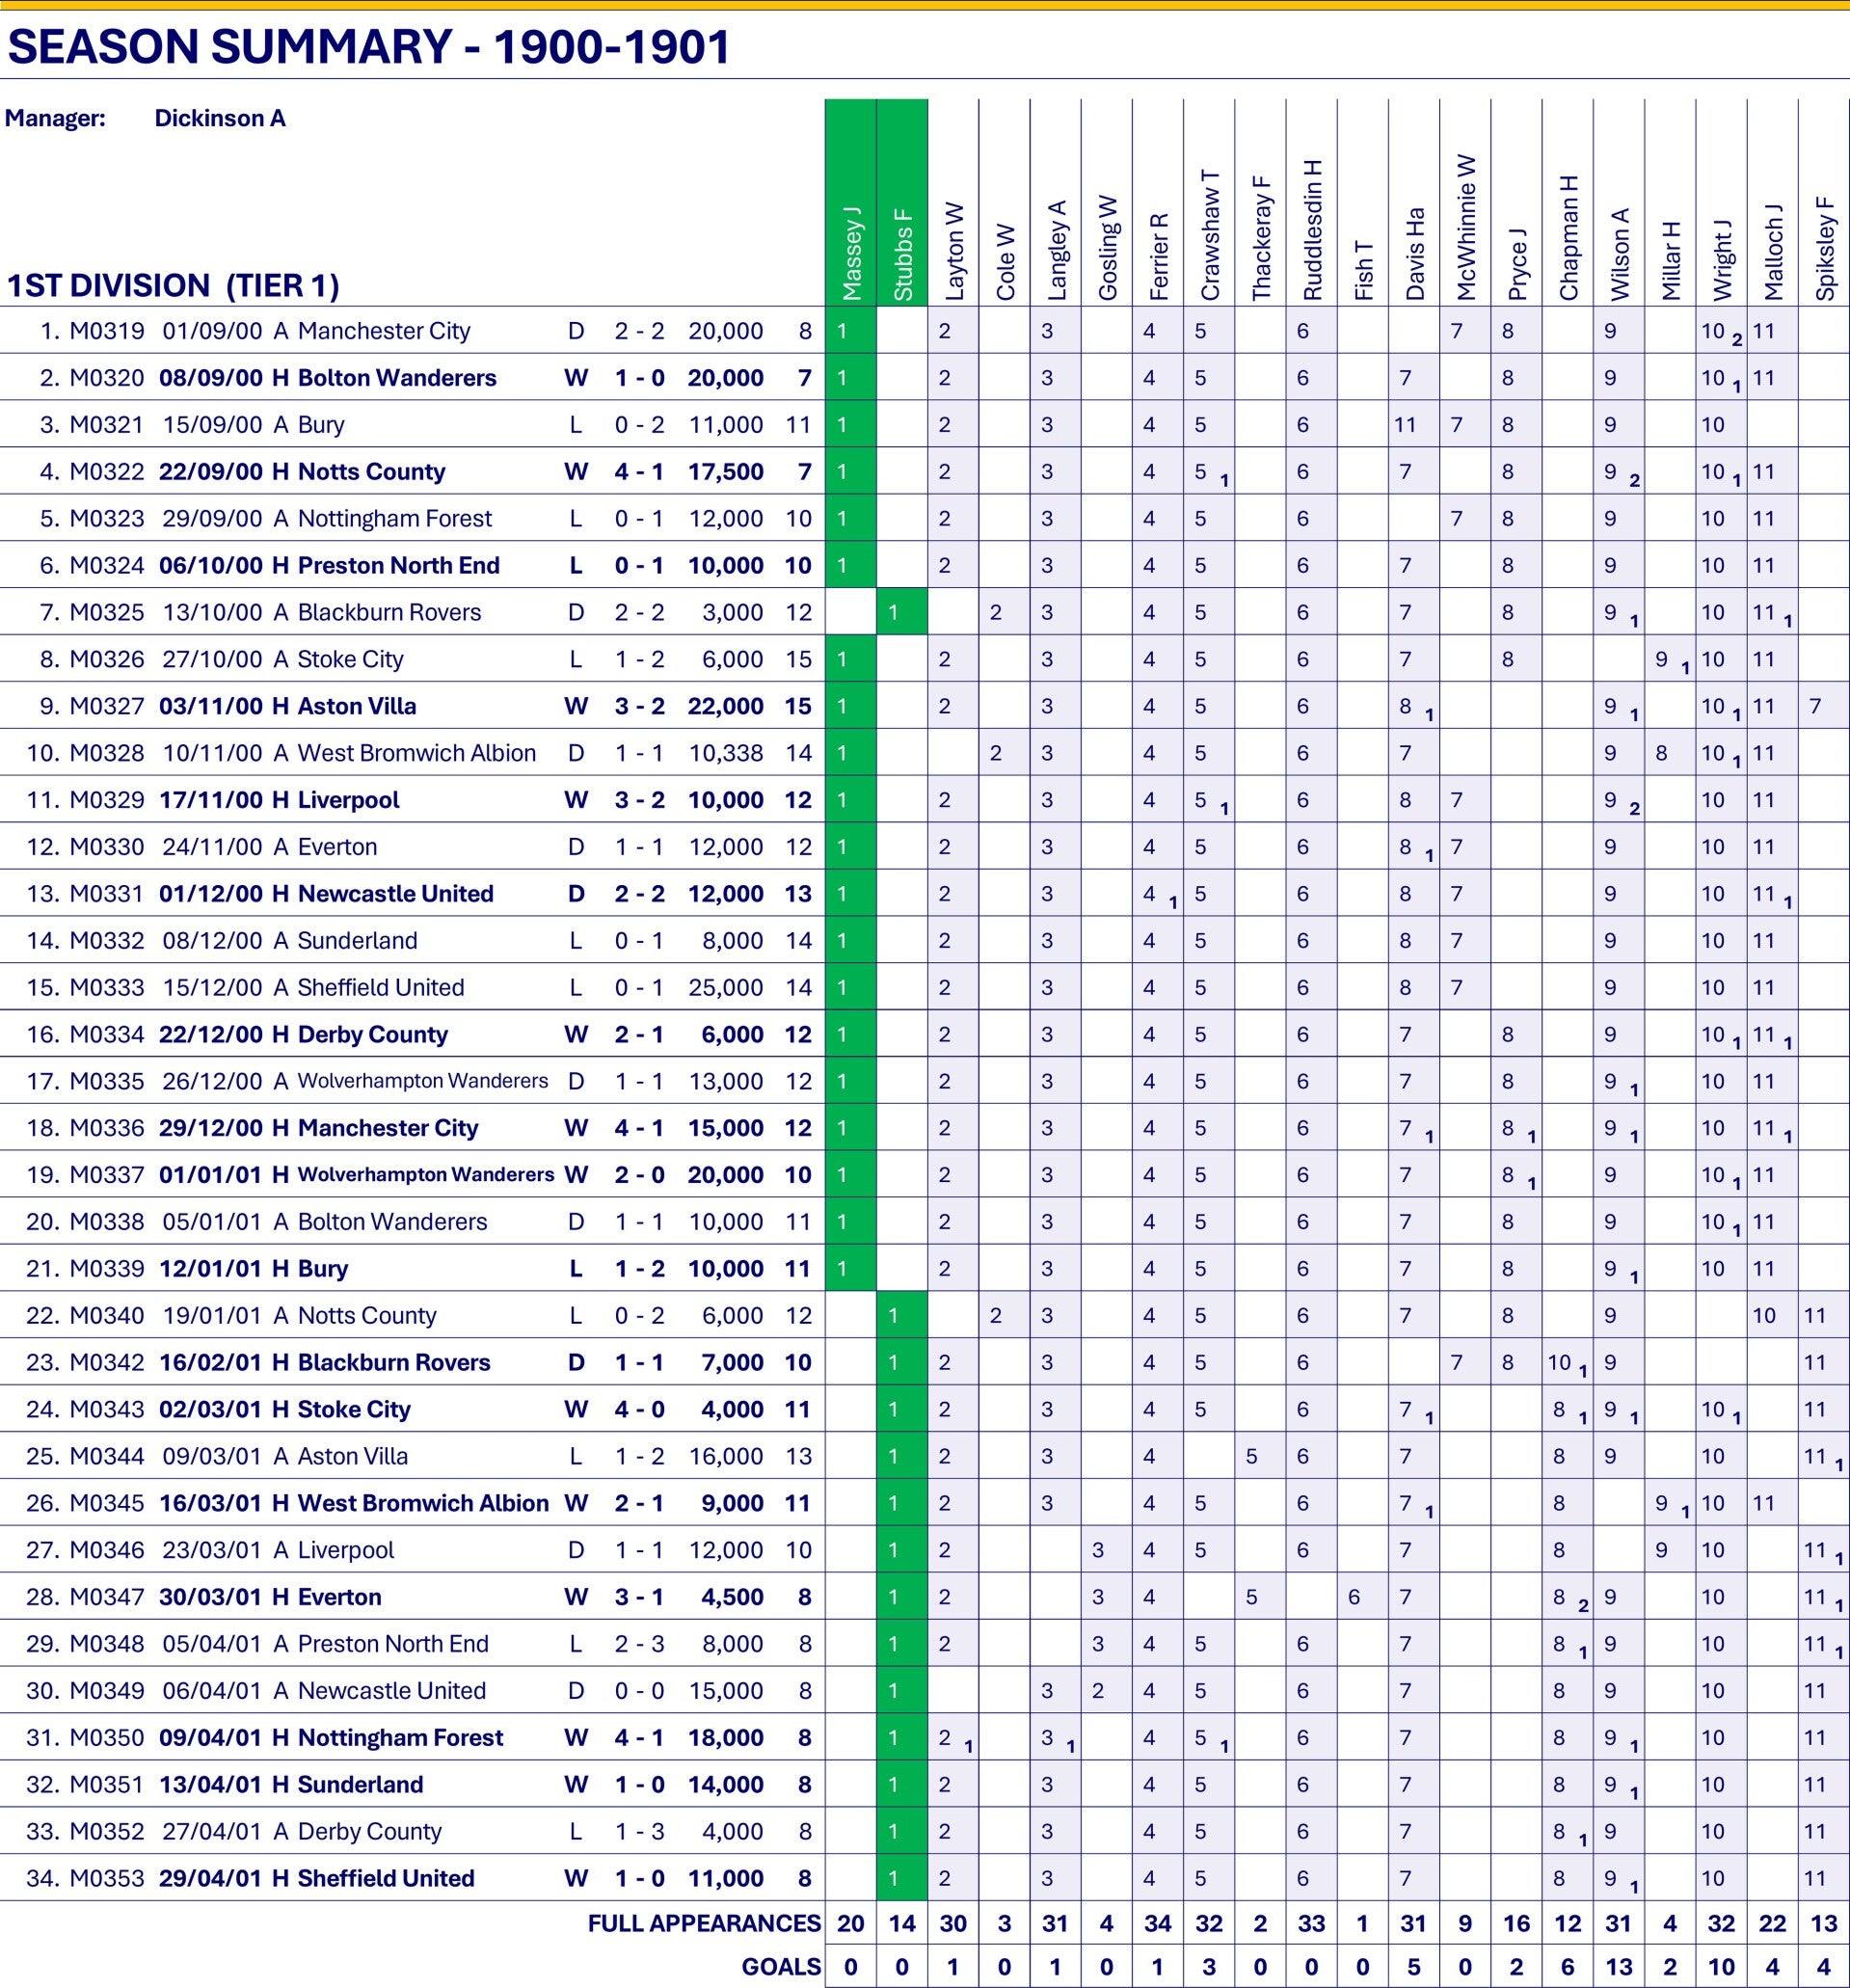Screen dimensions: 1850x1988
Task: Open the Bolton Wanderers home match row
Action: [x=412, y=378]
